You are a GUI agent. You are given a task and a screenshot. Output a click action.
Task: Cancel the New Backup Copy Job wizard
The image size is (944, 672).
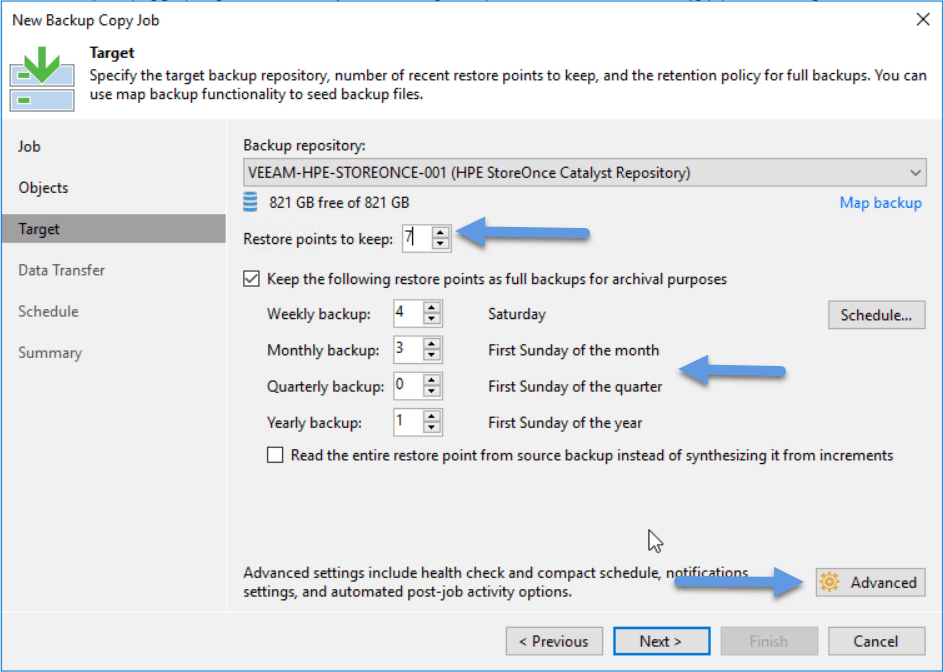tap(876, 641)
